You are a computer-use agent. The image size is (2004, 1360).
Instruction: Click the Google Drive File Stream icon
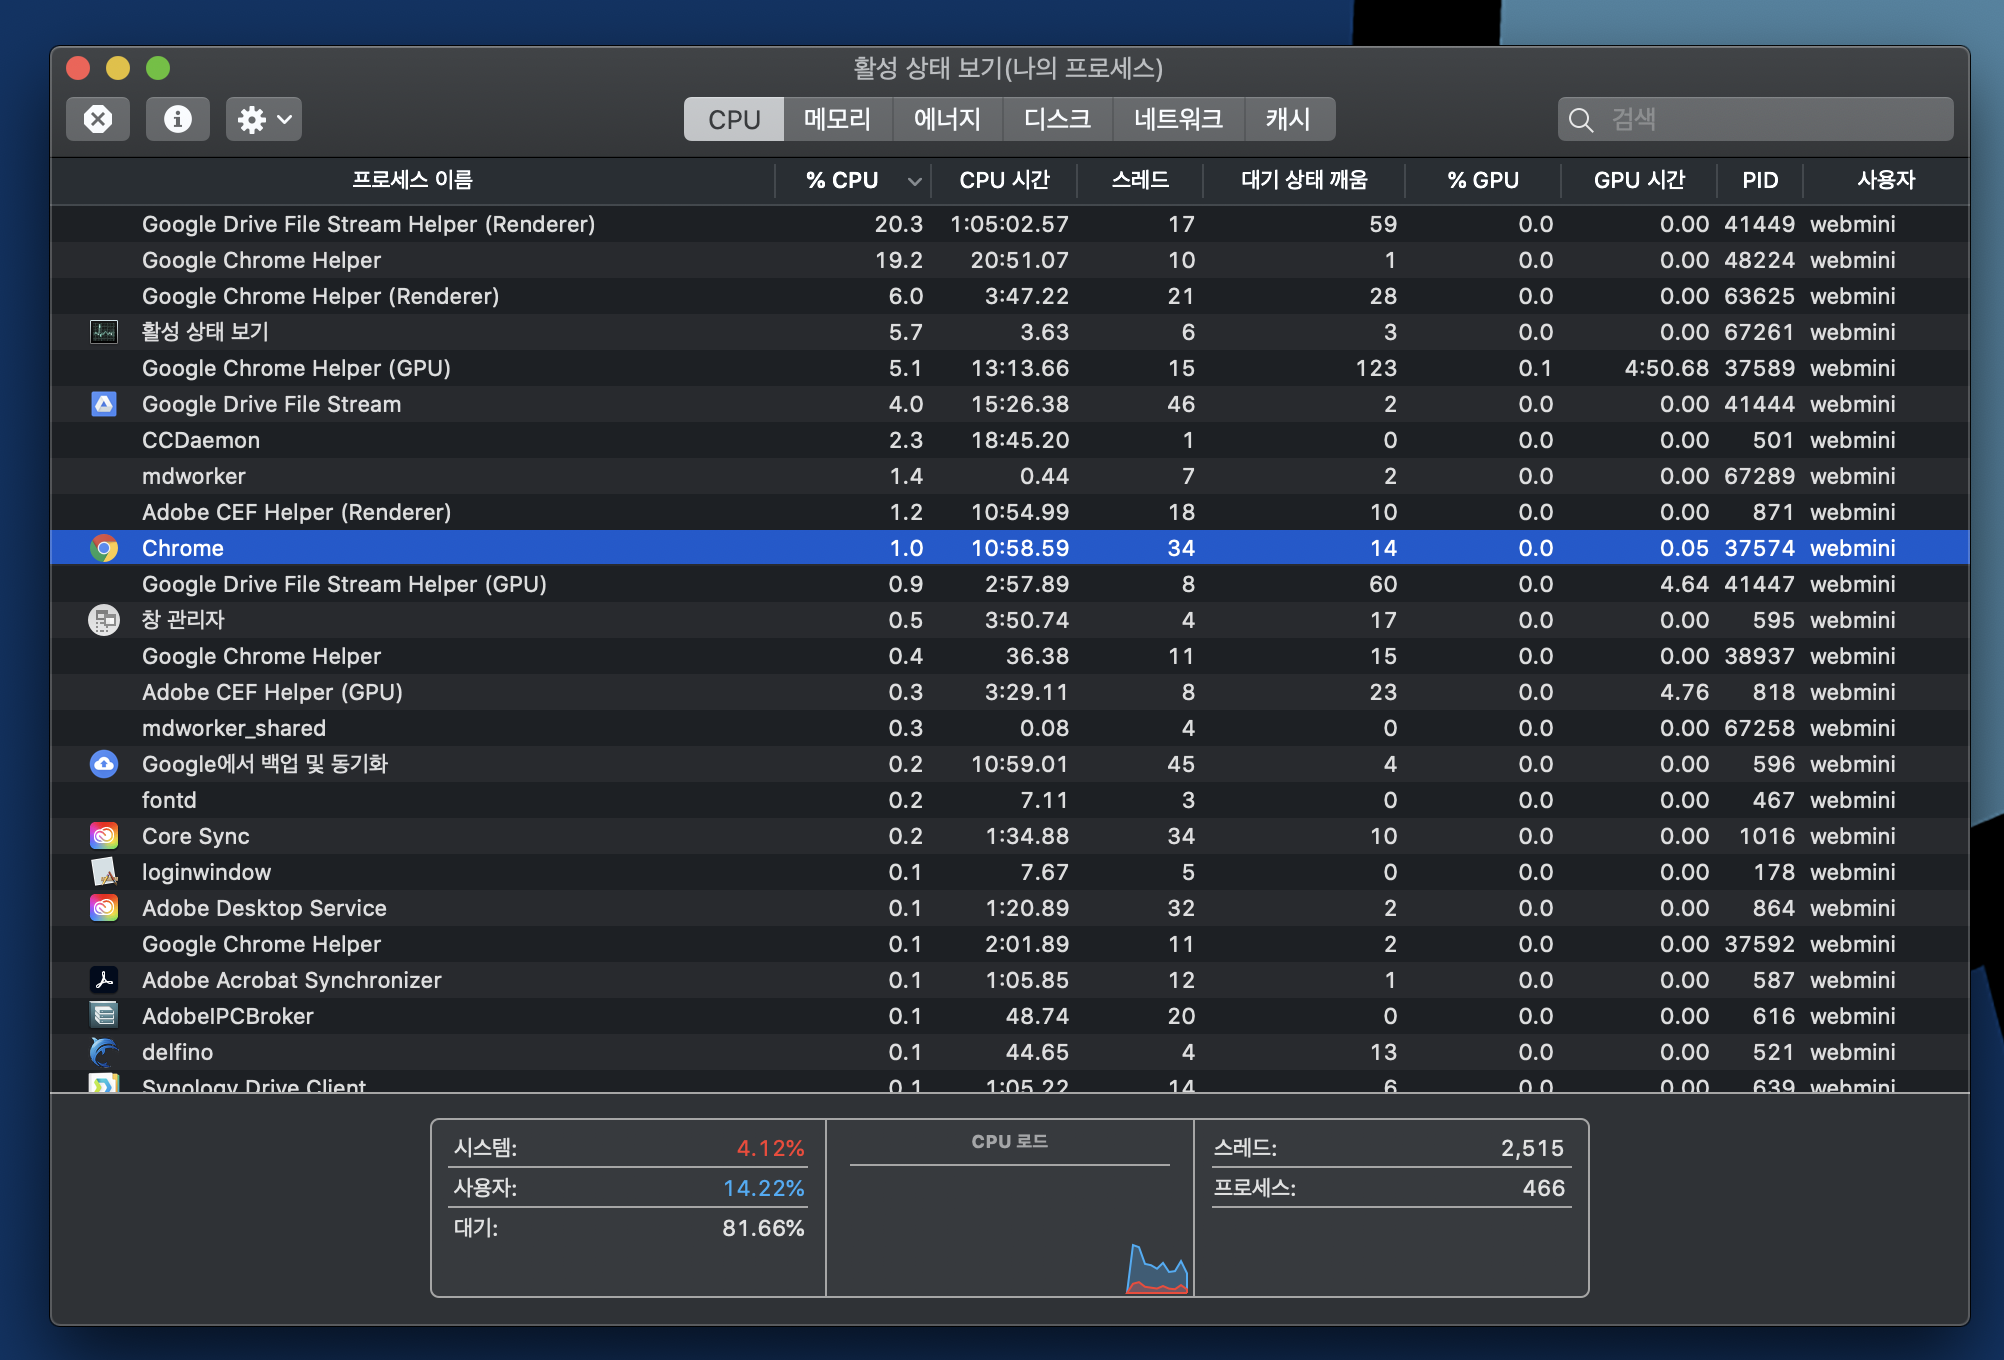coord(104,404)
